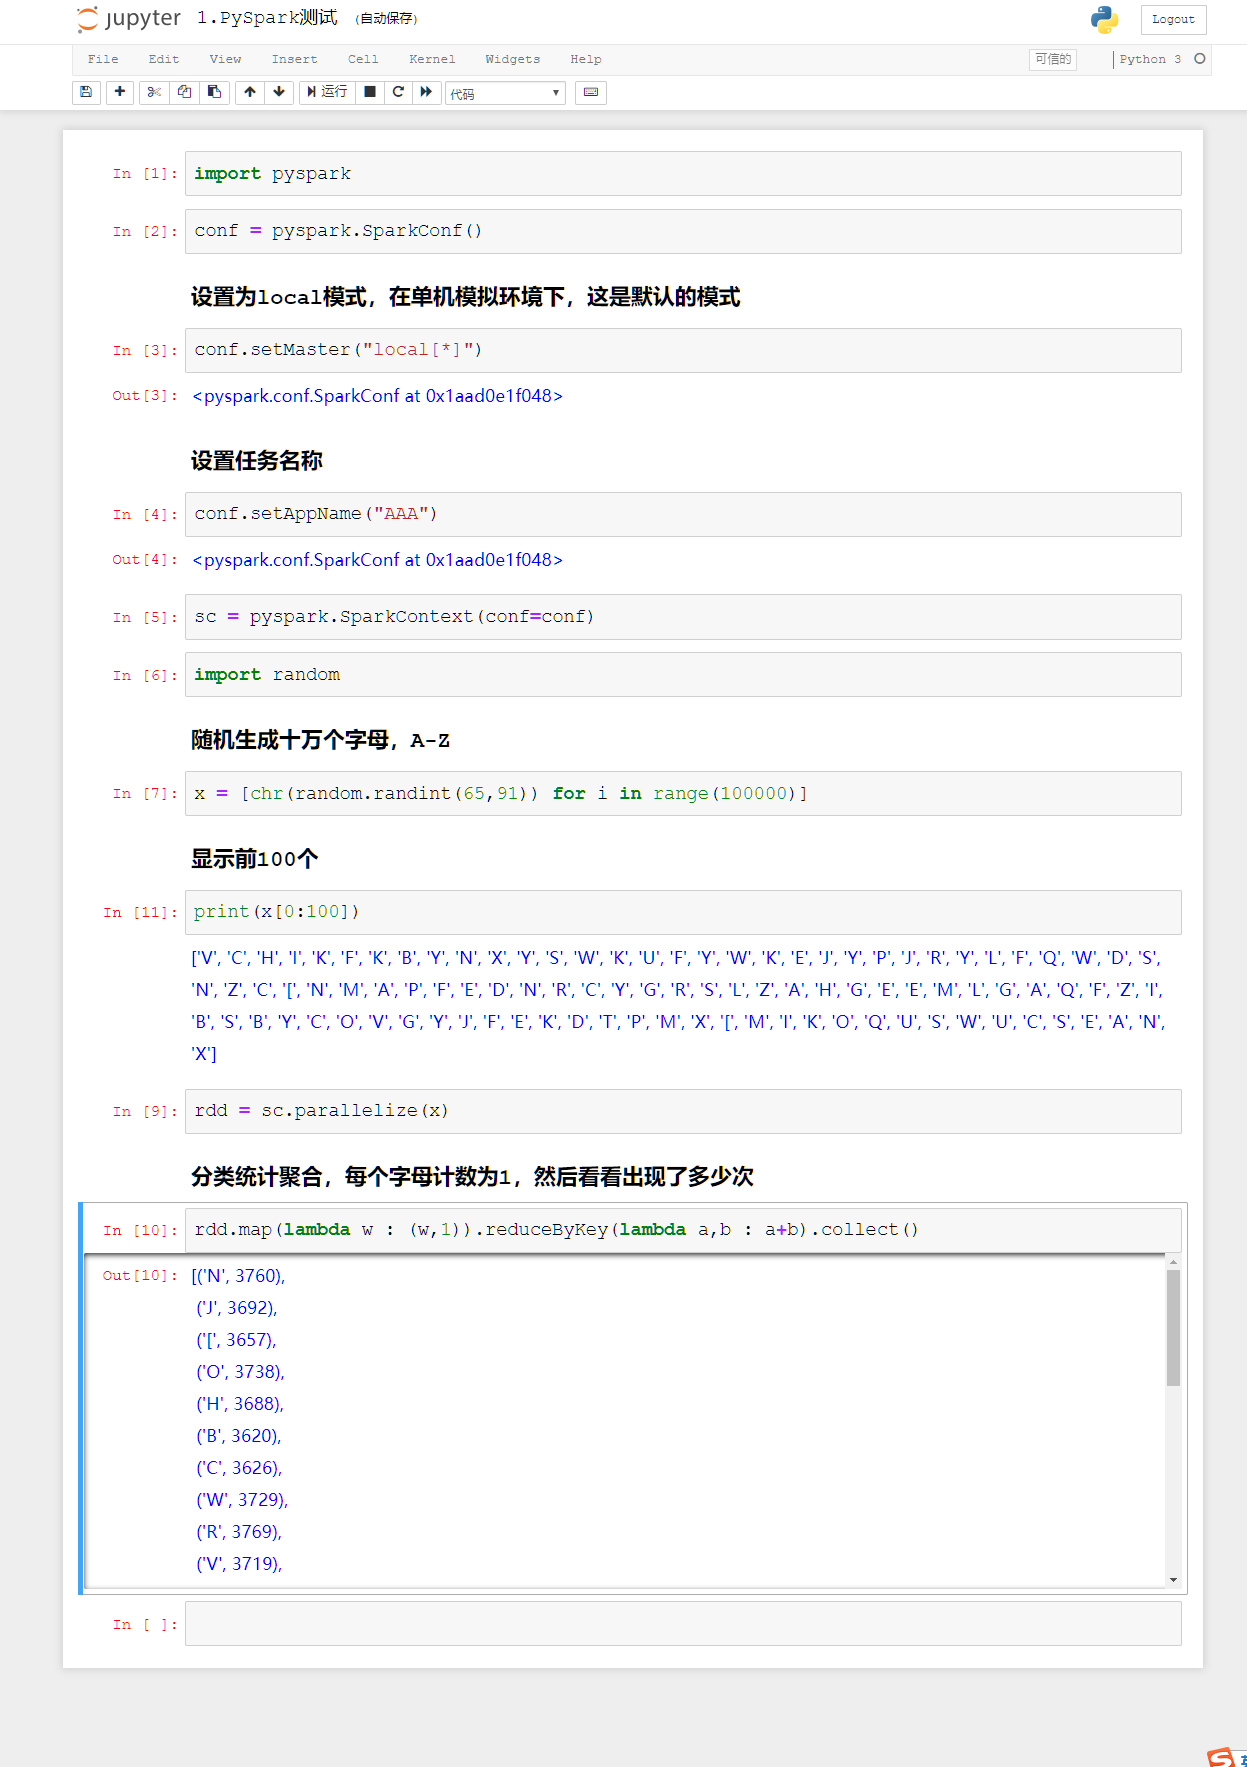Paste cells below icon
1247x1767 pixels.
214,93
